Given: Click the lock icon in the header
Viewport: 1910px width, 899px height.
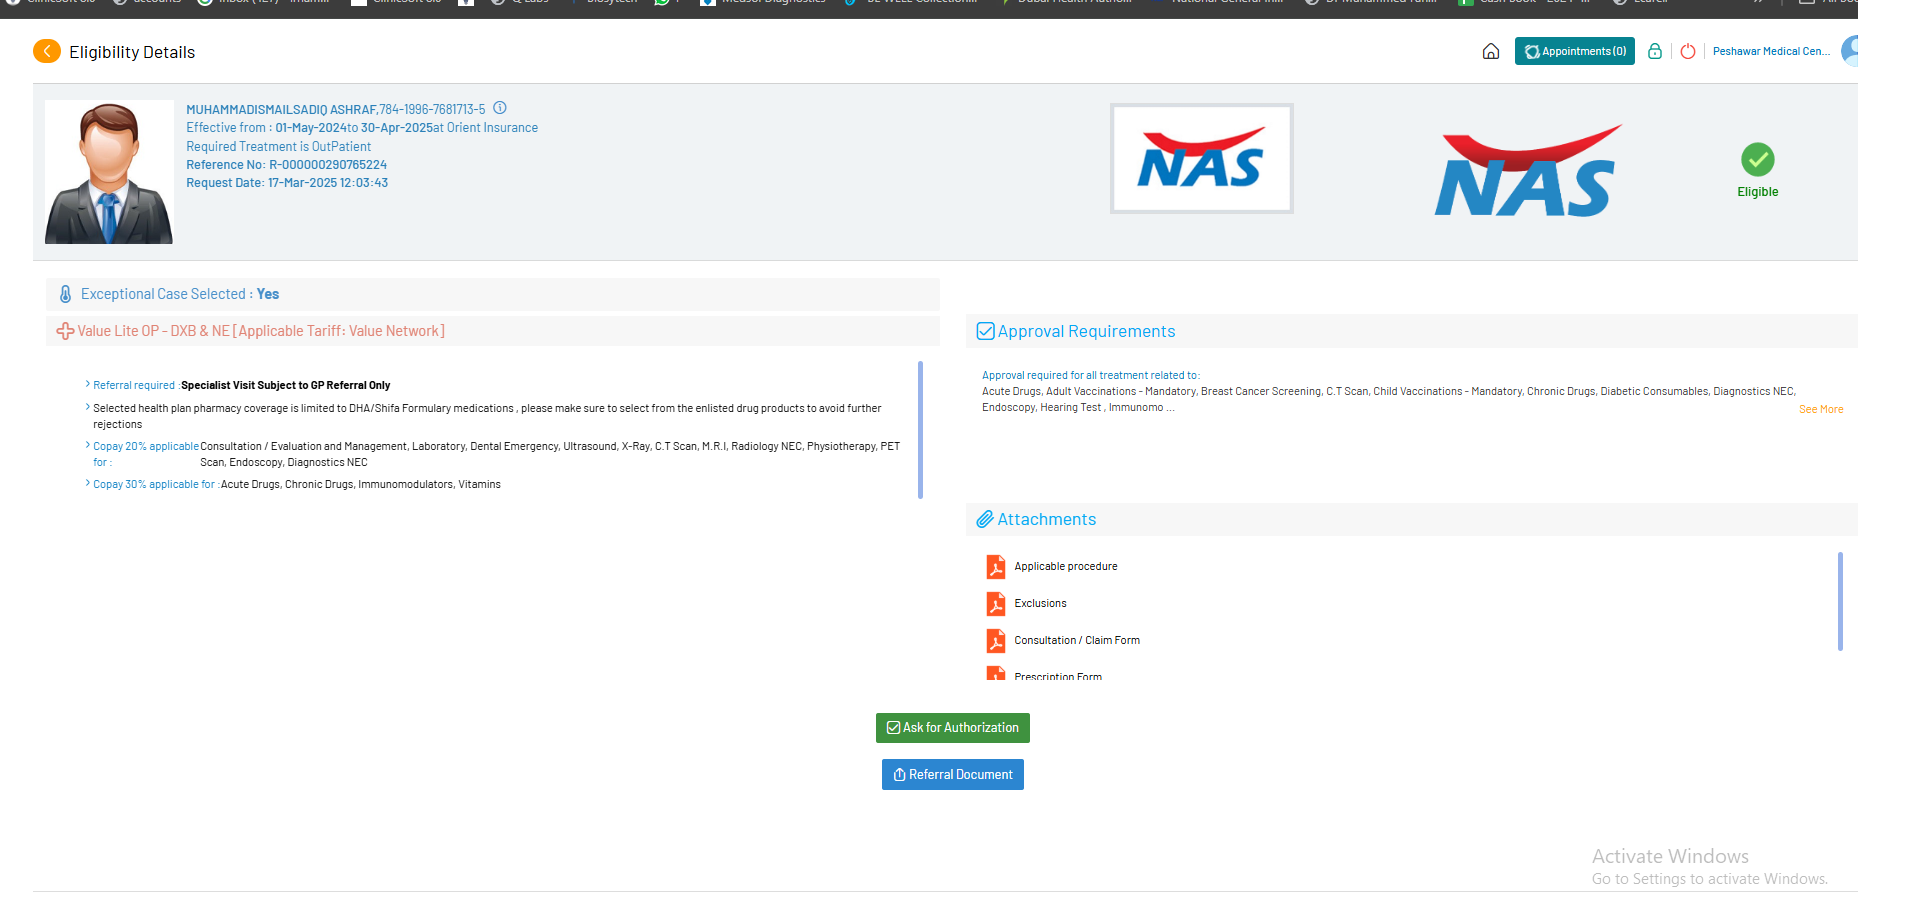Looking at the screenshot, I should tap(1655, 51).
